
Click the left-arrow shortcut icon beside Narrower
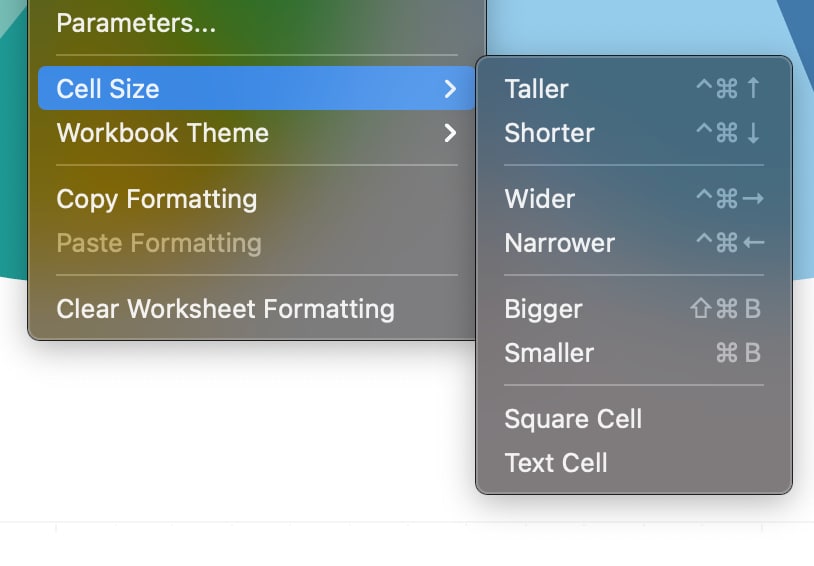[753, 242]
